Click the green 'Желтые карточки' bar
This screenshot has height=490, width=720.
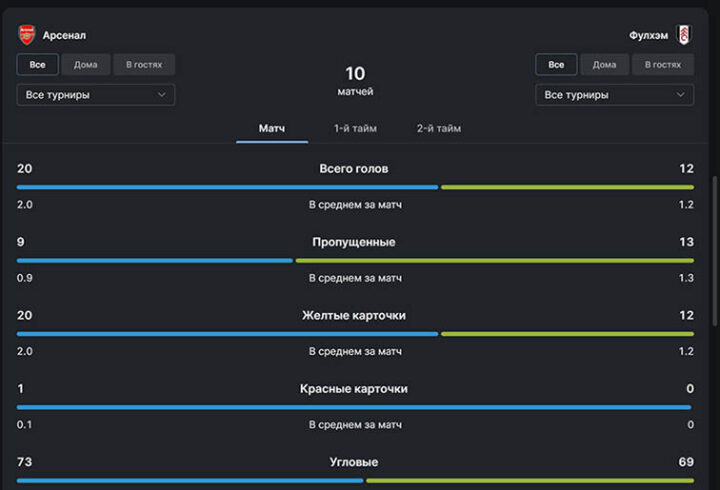coord(567,334)
